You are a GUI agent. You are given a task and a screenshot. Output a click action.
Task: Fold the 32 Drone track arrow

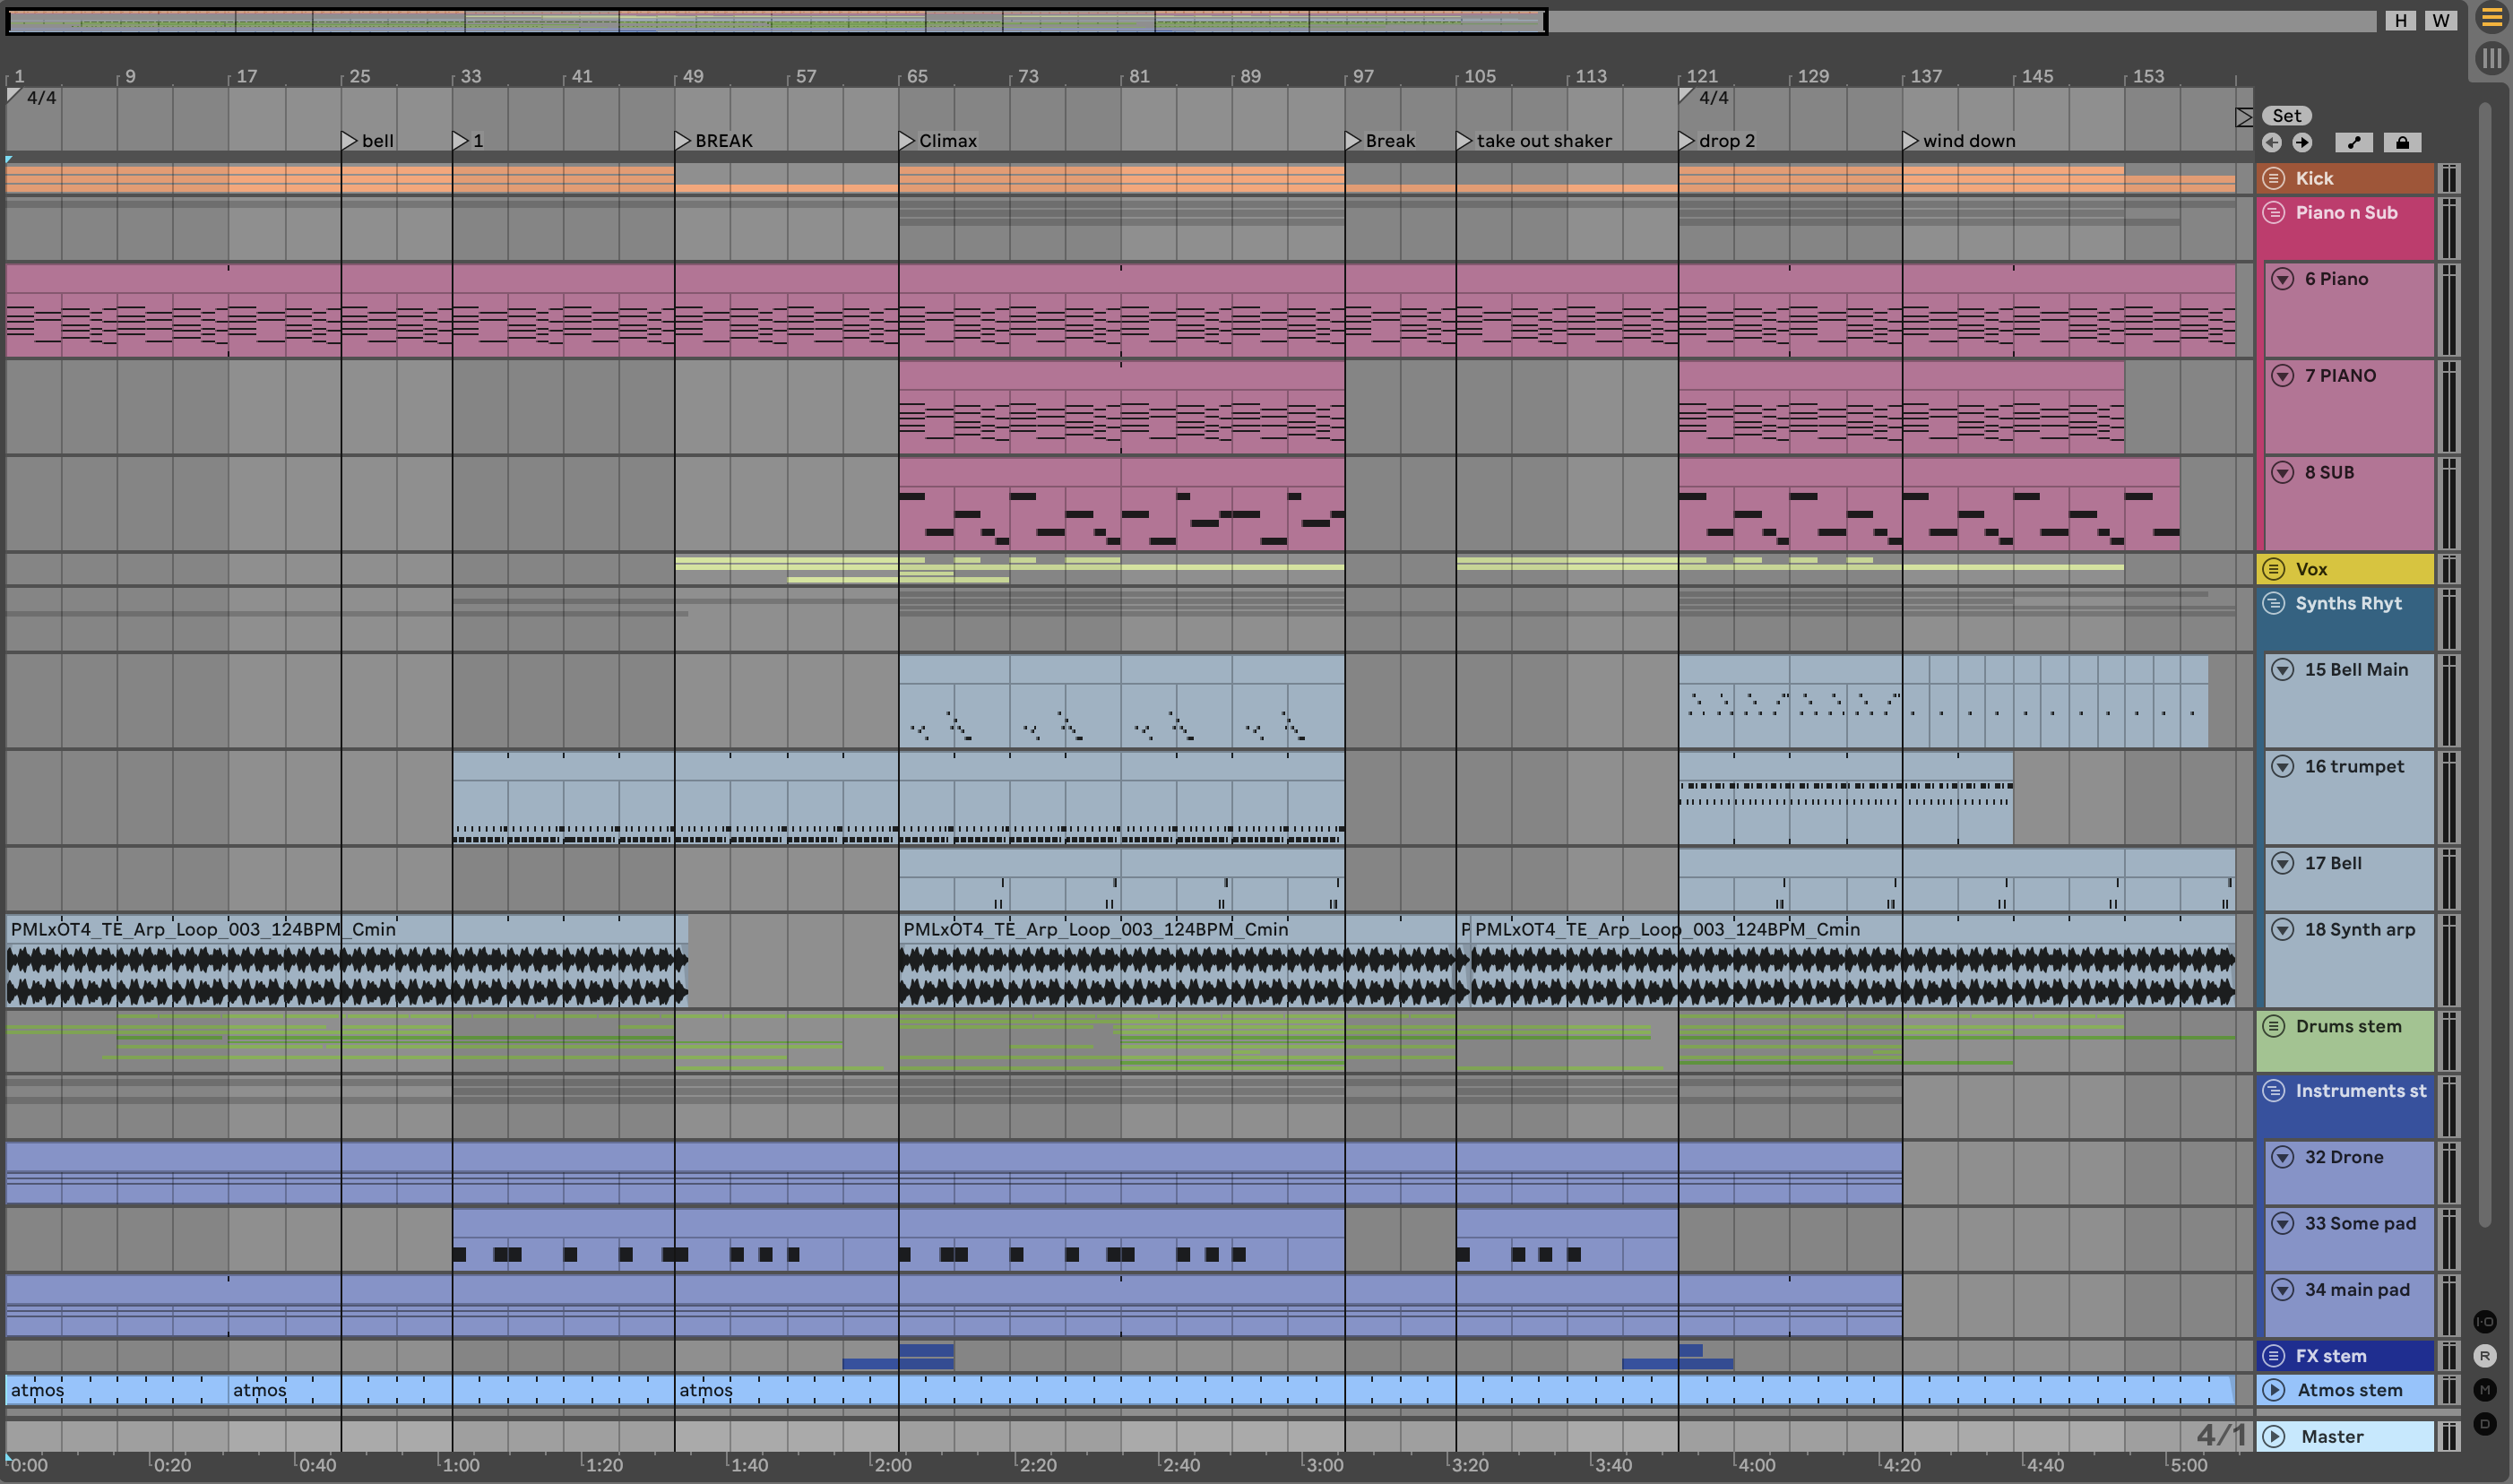(2282, 1157)
